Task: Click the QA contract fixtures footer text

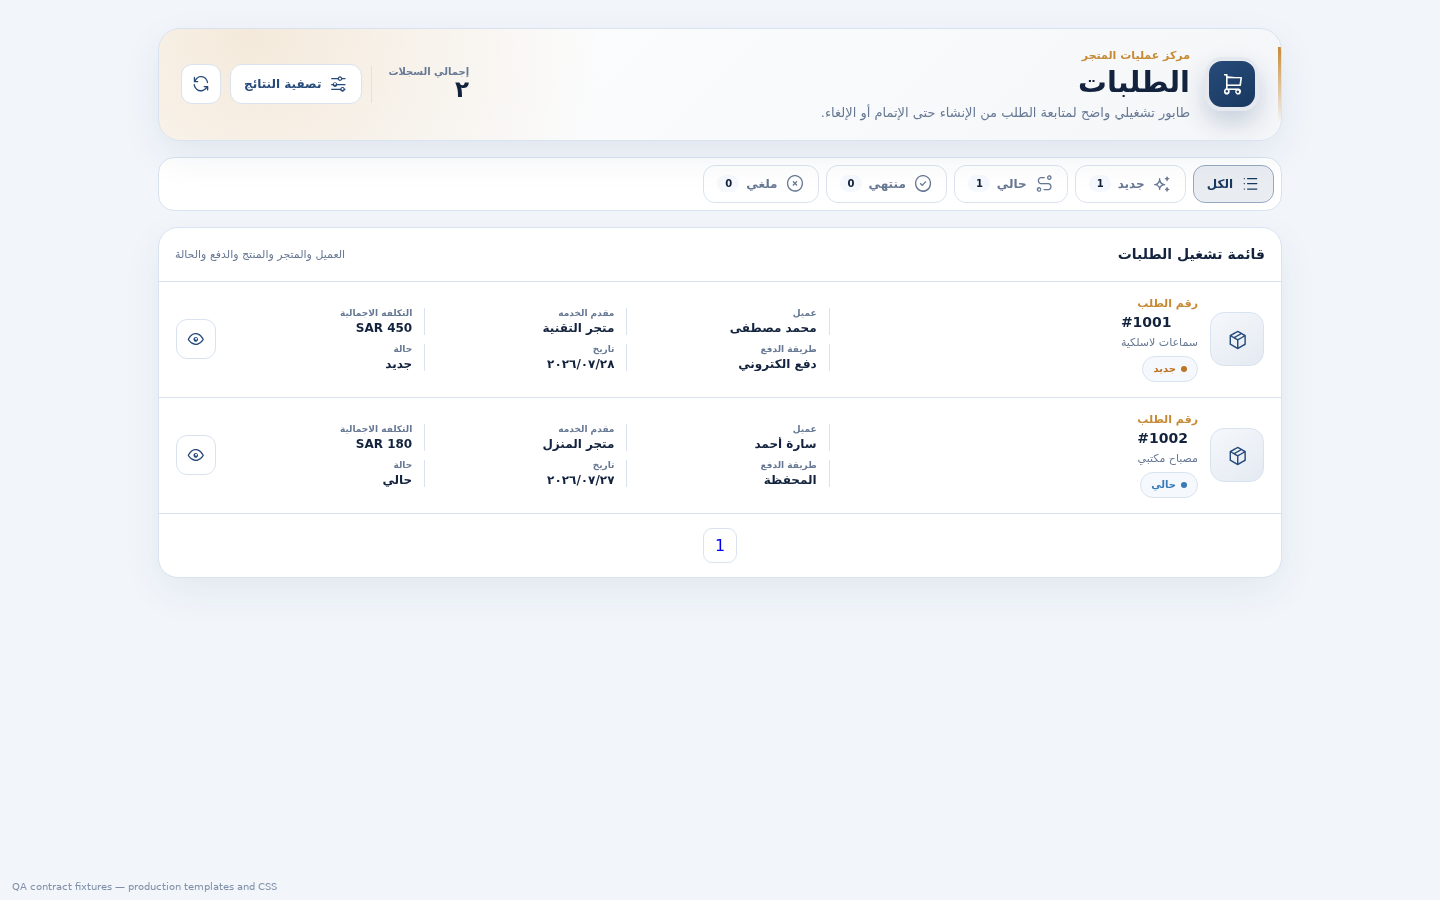Action: pos(144,887)
